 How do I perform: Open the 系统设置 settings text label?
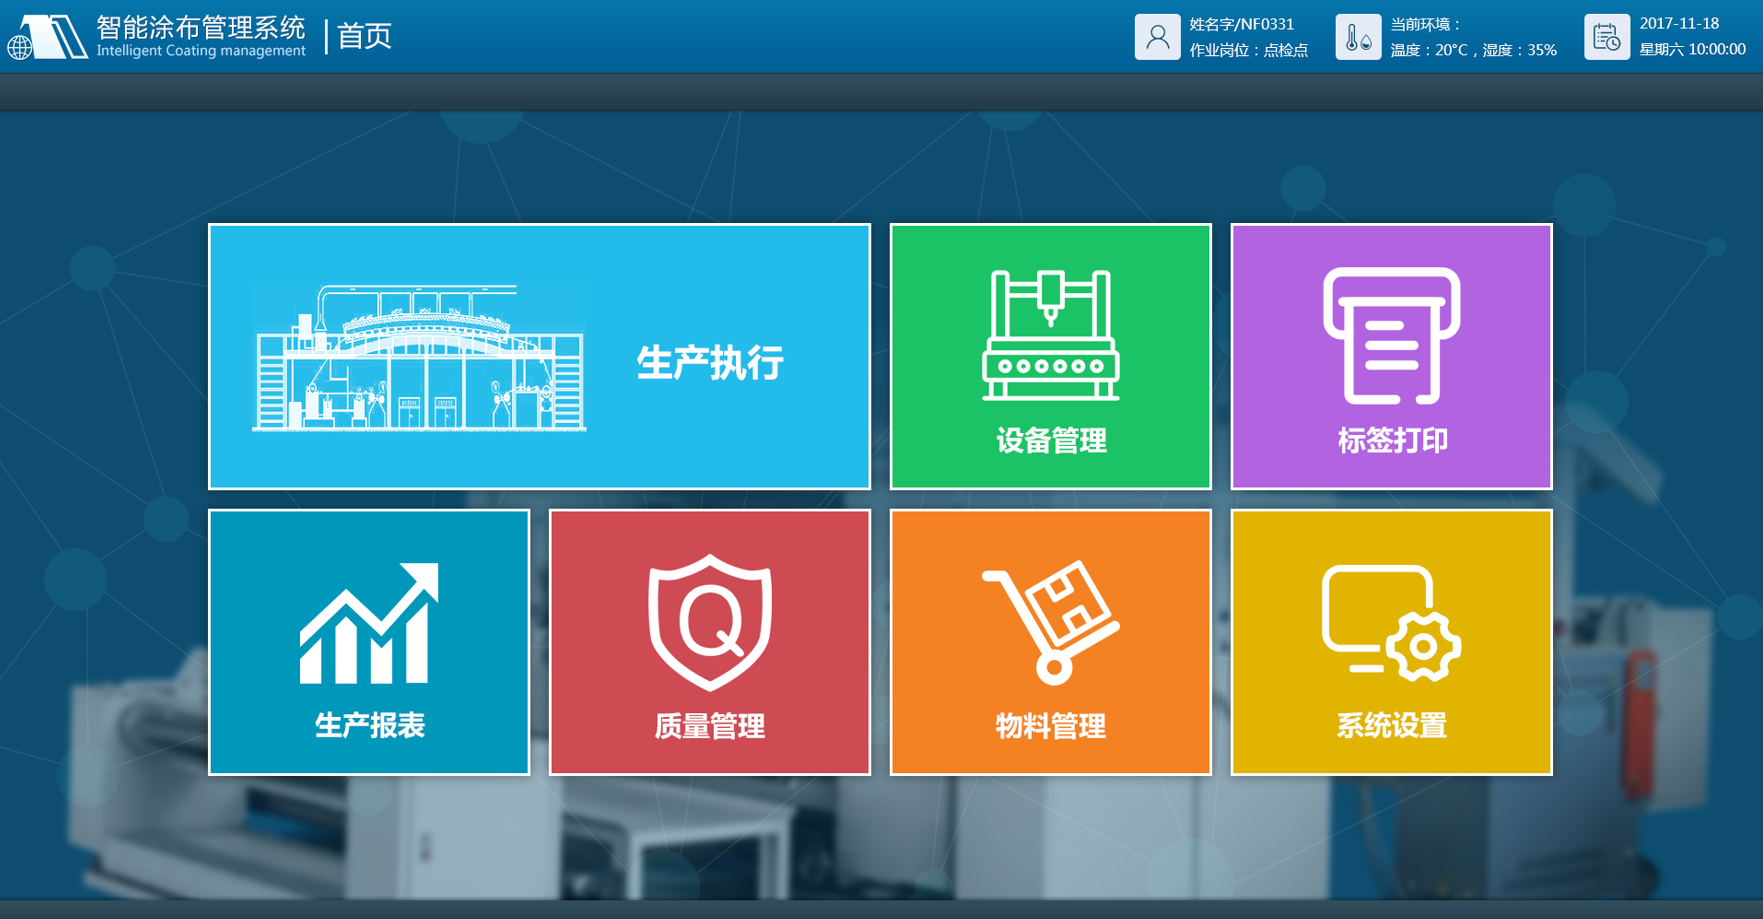pyautogui.click(x=1391, y=726)
